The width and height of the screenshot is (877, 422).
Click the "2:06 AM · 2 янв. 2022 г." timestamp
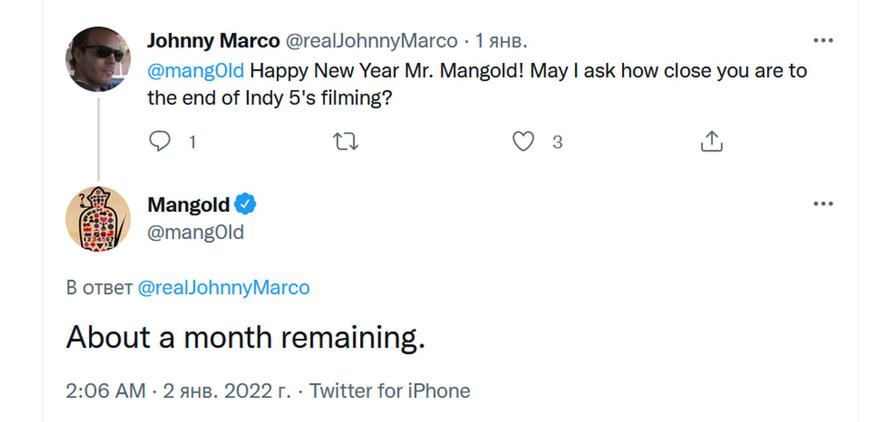[178, 391]
